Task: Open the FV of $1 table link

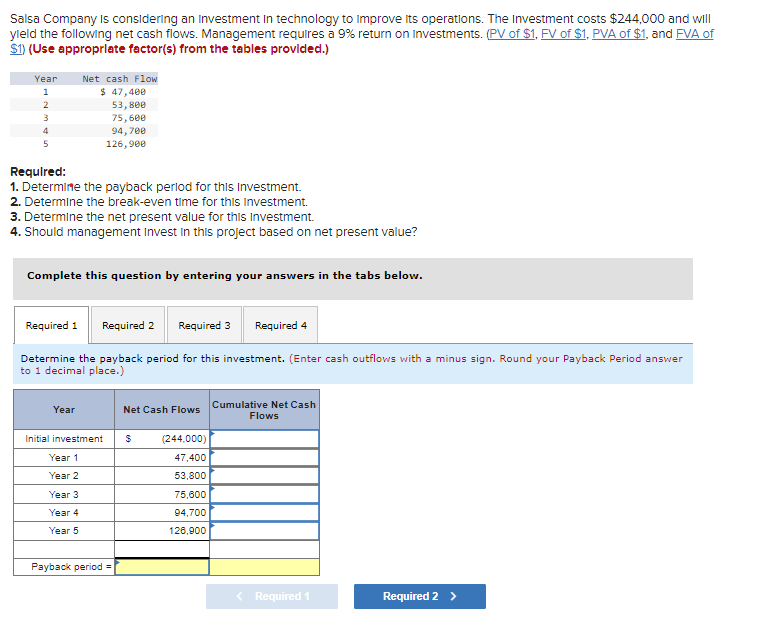Action: coord(563,34)
